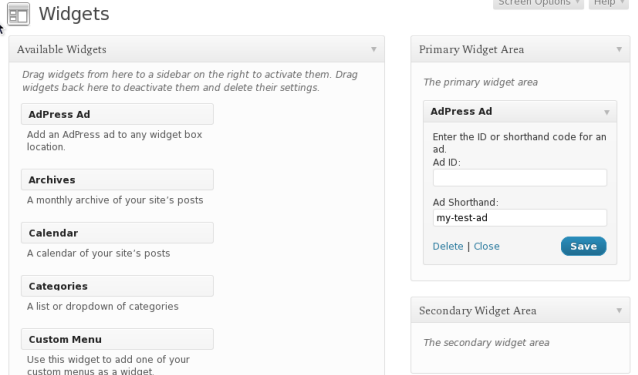Click the Primary Widget Area header

[x=520, y=49]
